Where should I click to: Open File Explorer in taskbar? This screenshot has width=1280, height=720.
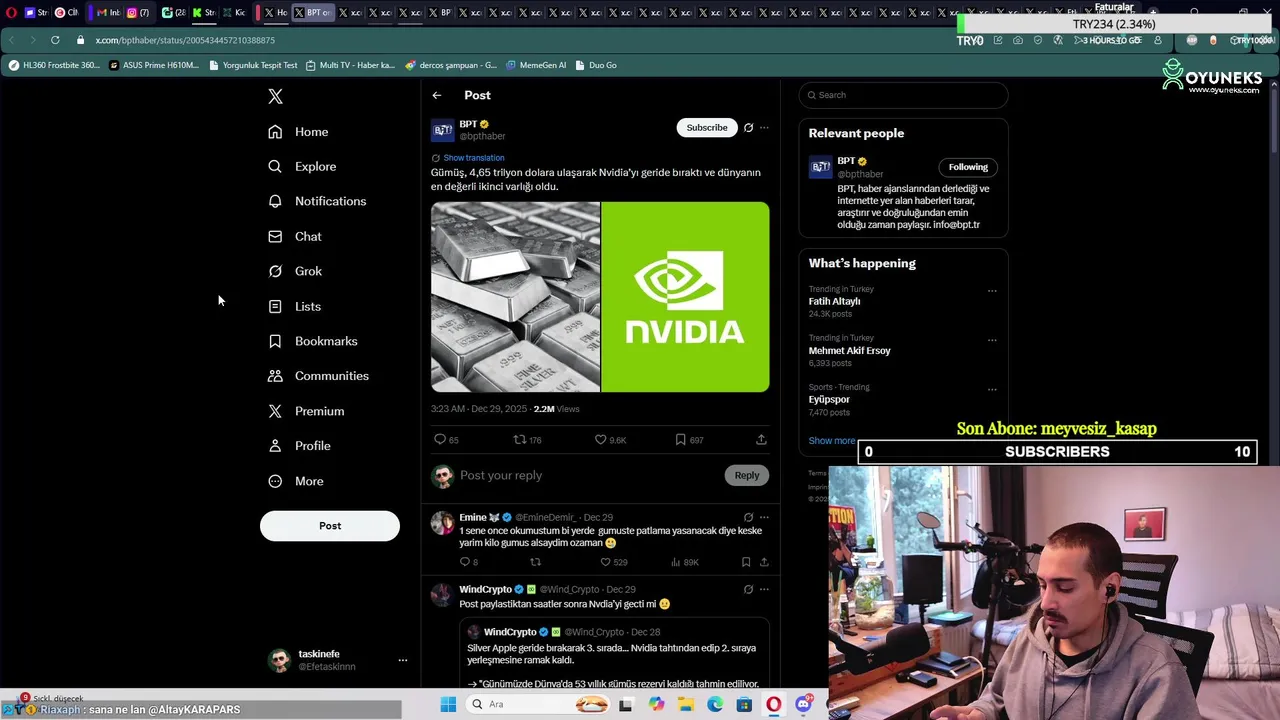coord(686,704)
